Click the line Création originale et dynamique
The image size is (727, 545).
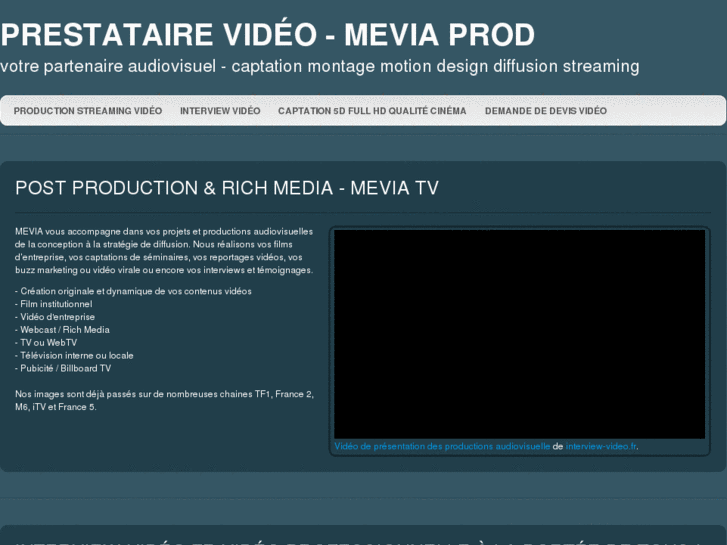pyautogui.click(x=134, y=291)
